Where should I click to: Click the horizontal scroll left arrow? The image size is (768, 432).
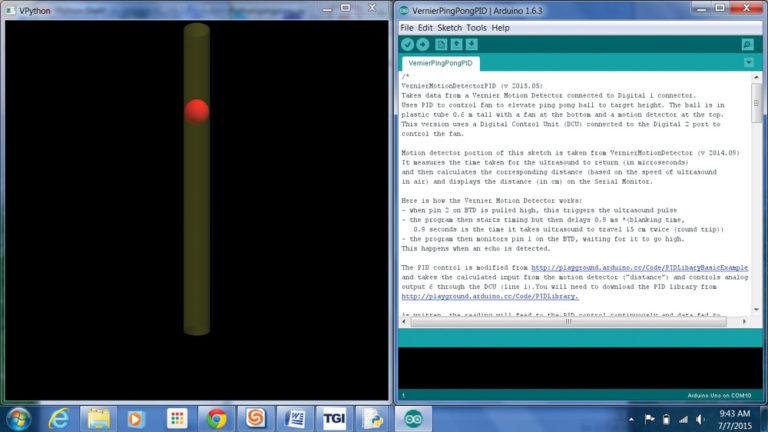(x=404, y=321)
